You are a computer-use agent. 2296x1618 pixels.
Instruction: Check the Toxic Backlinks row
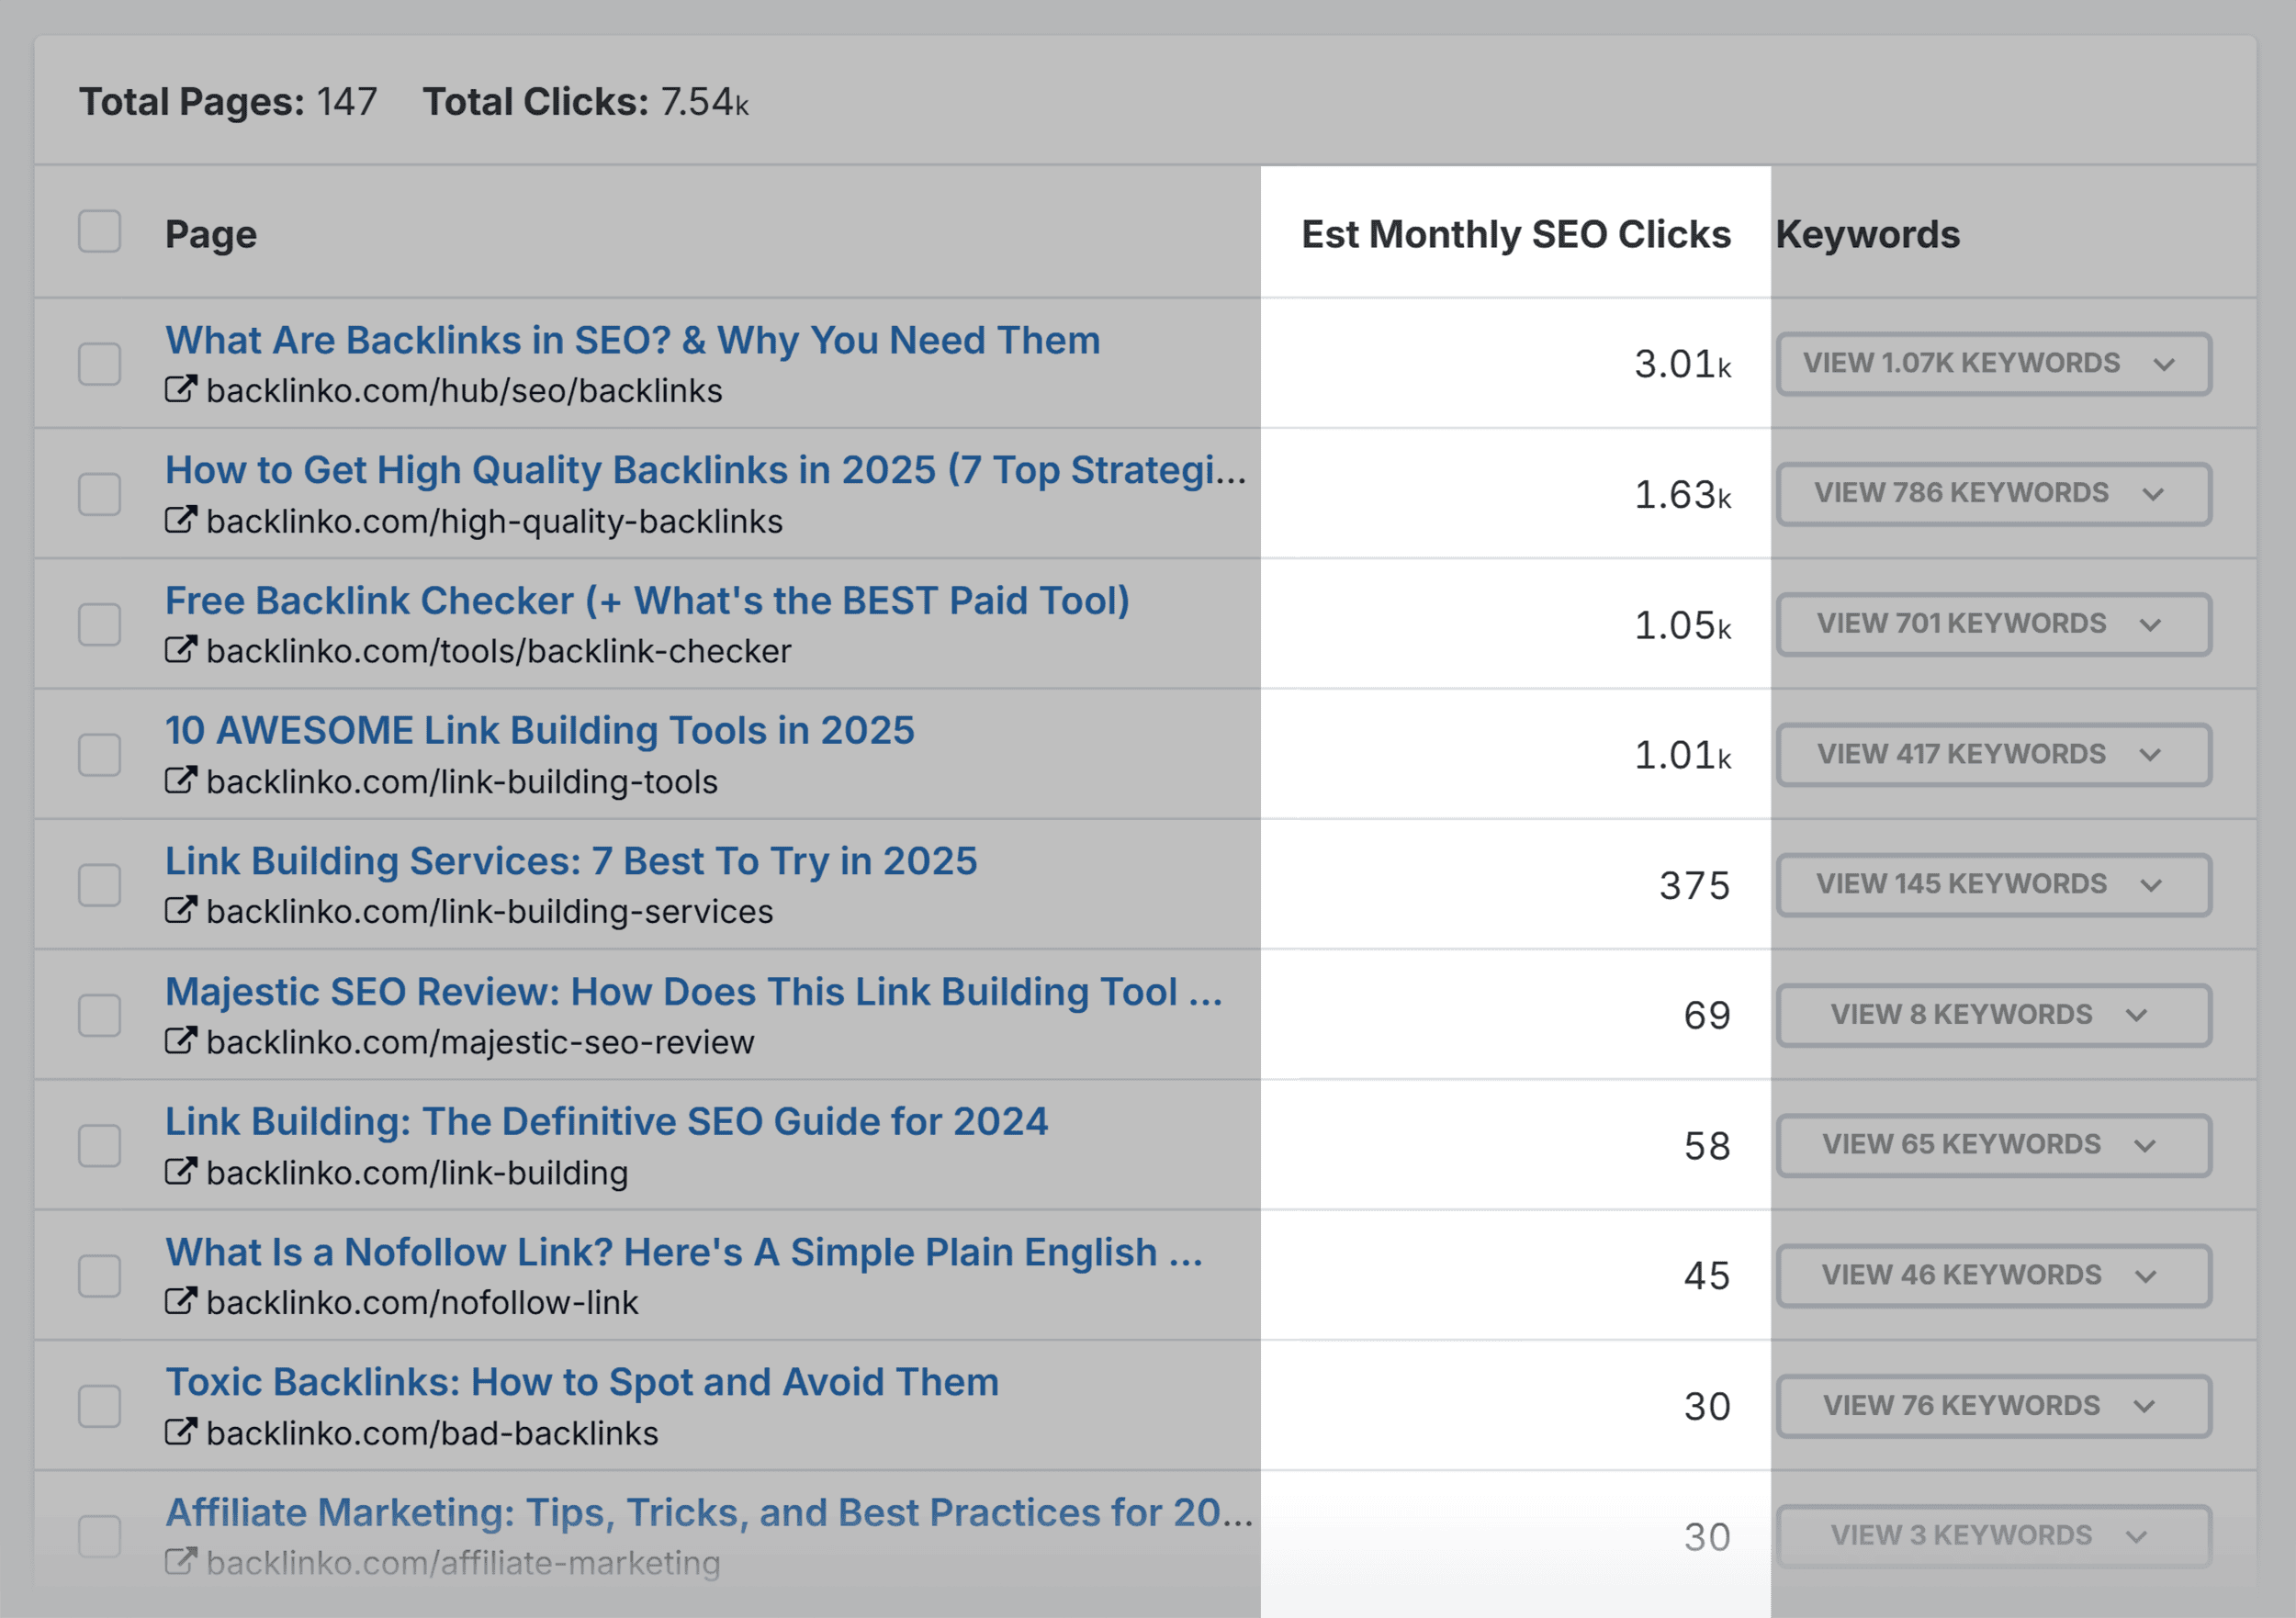coord(100,1406)
